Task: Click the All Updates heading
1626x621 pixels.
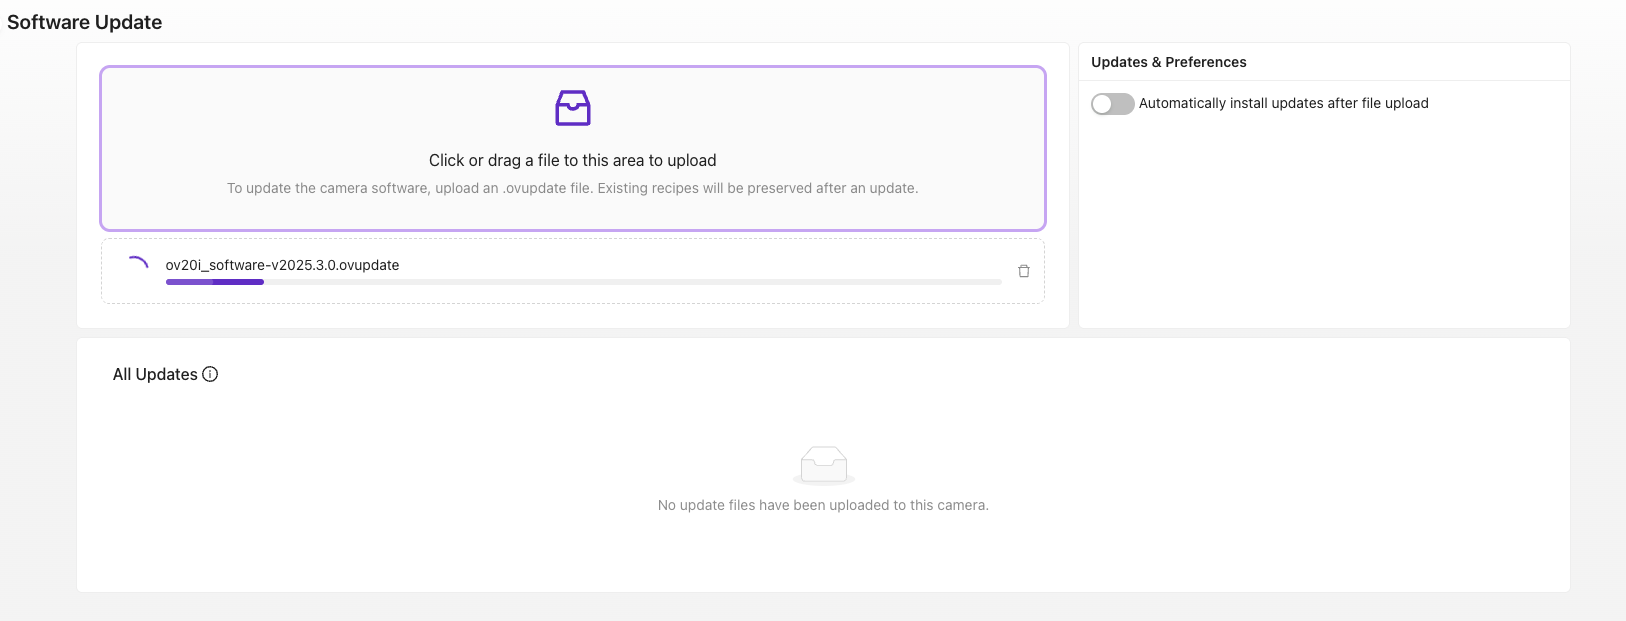Action: coord(155,374)
